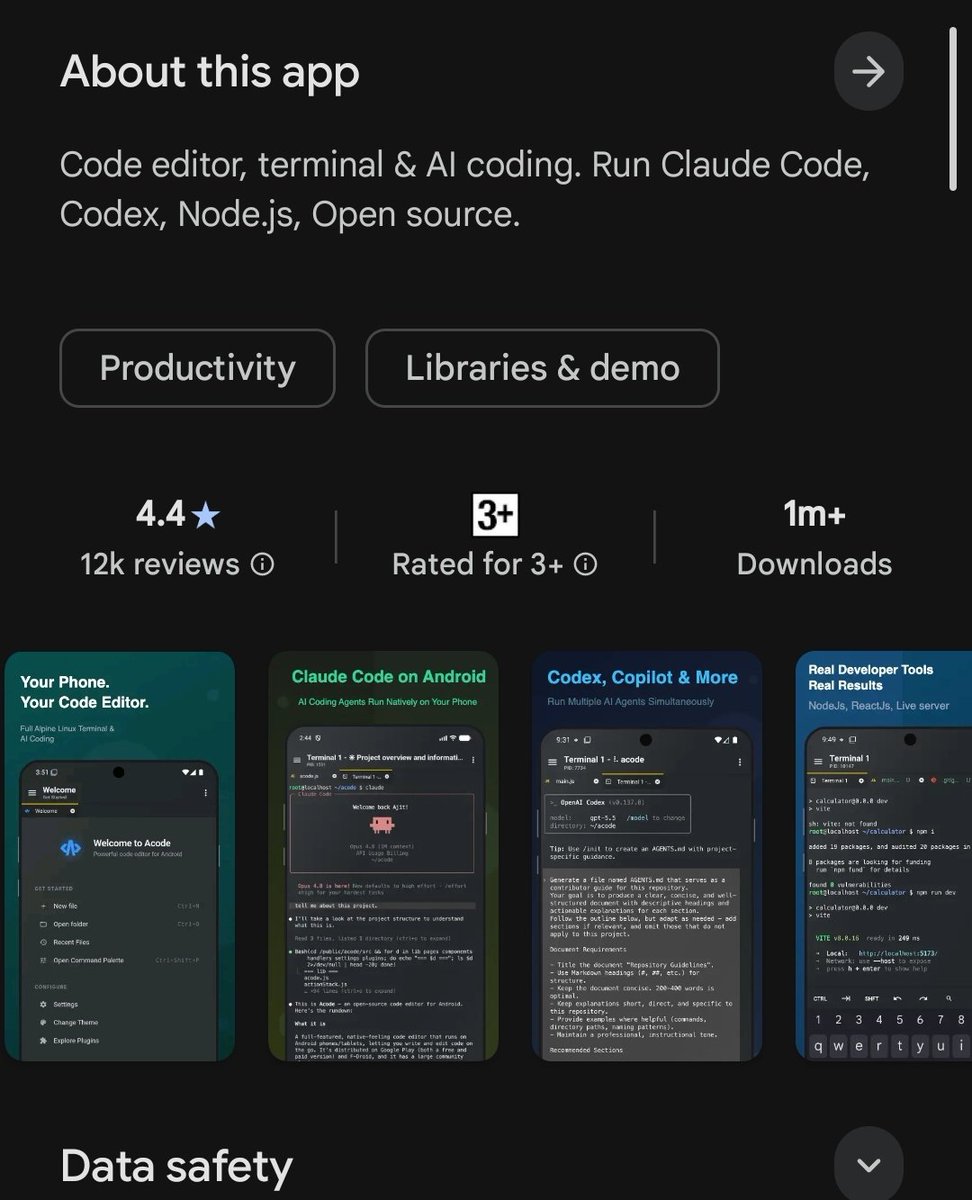Image resolution: width=972 pixels, height=1200 pixels.
Task: Open 'Claude Code on Android' screenshot
Action: click(384, 856)
